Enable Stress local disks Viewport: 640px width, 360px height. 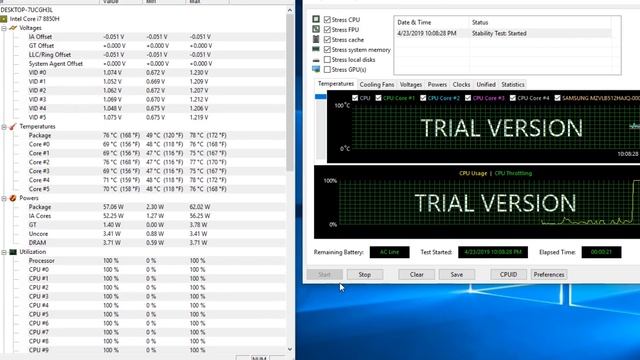pos(327,60)
